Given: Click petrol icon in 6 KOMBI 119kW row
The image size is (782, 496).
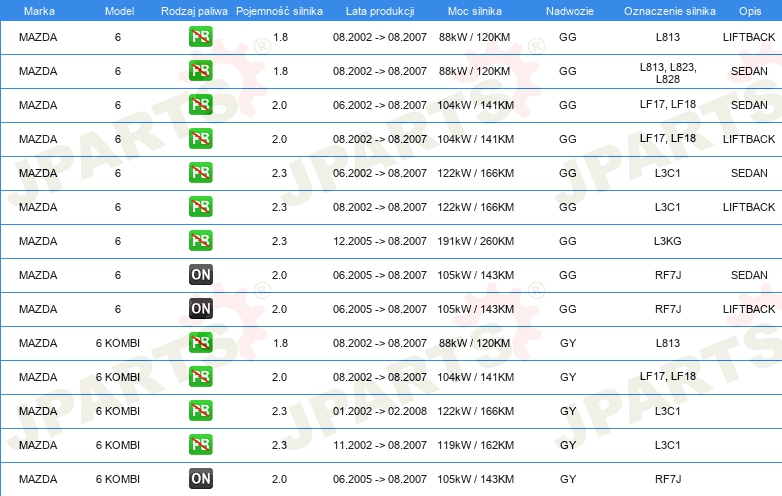Looking at the screenshot, I should (201, 444).
